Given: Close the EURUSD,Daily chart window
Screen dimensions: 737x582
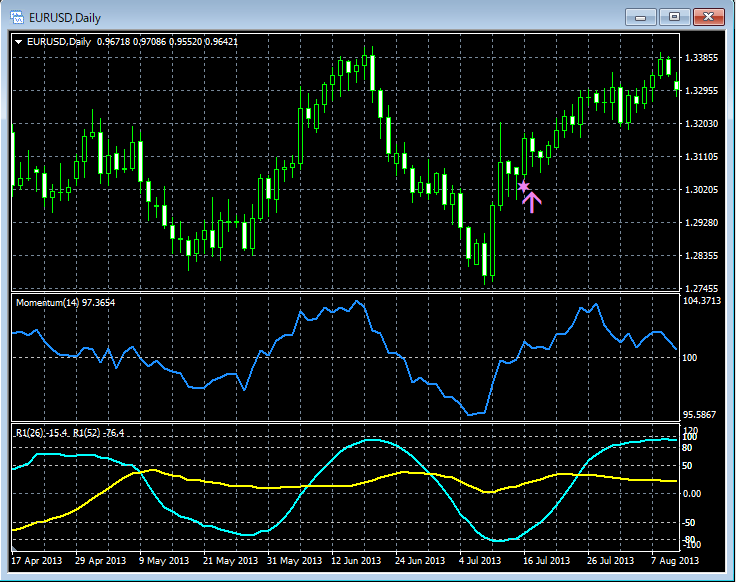Looking at the screenshot, I should pos(711,16).
